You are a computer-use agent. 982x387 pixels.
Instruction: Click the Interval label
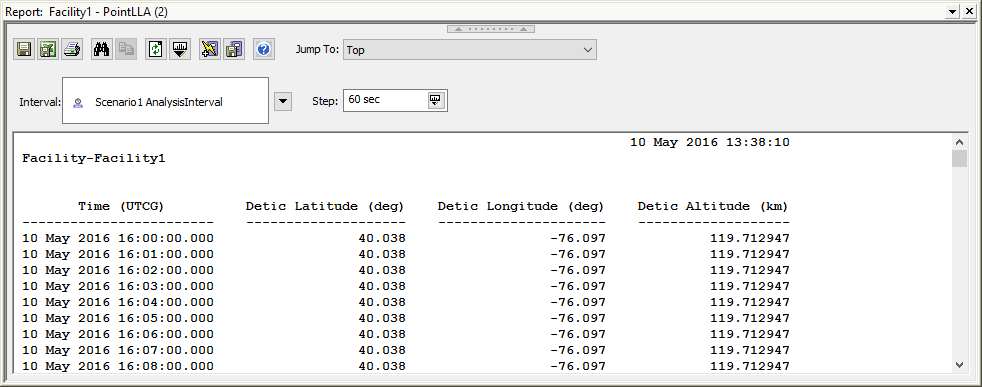pyautogui.click(x=39, y=102)
